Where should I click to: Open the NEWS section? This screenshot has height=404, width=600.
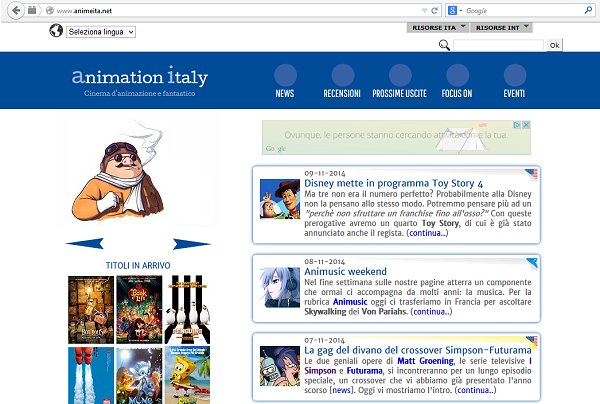click(285, 81)
